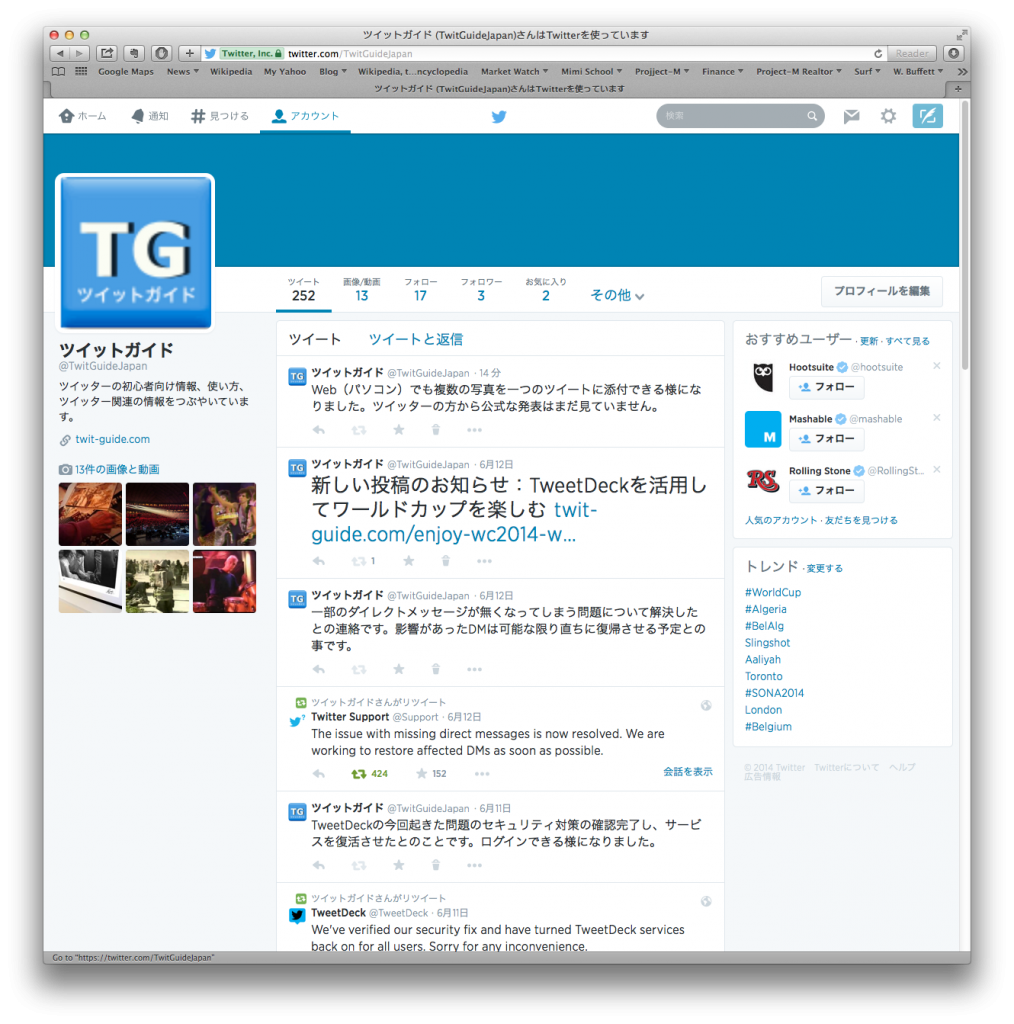Open 見つける discover tab

pyautogui.click(x=219, y=116)
